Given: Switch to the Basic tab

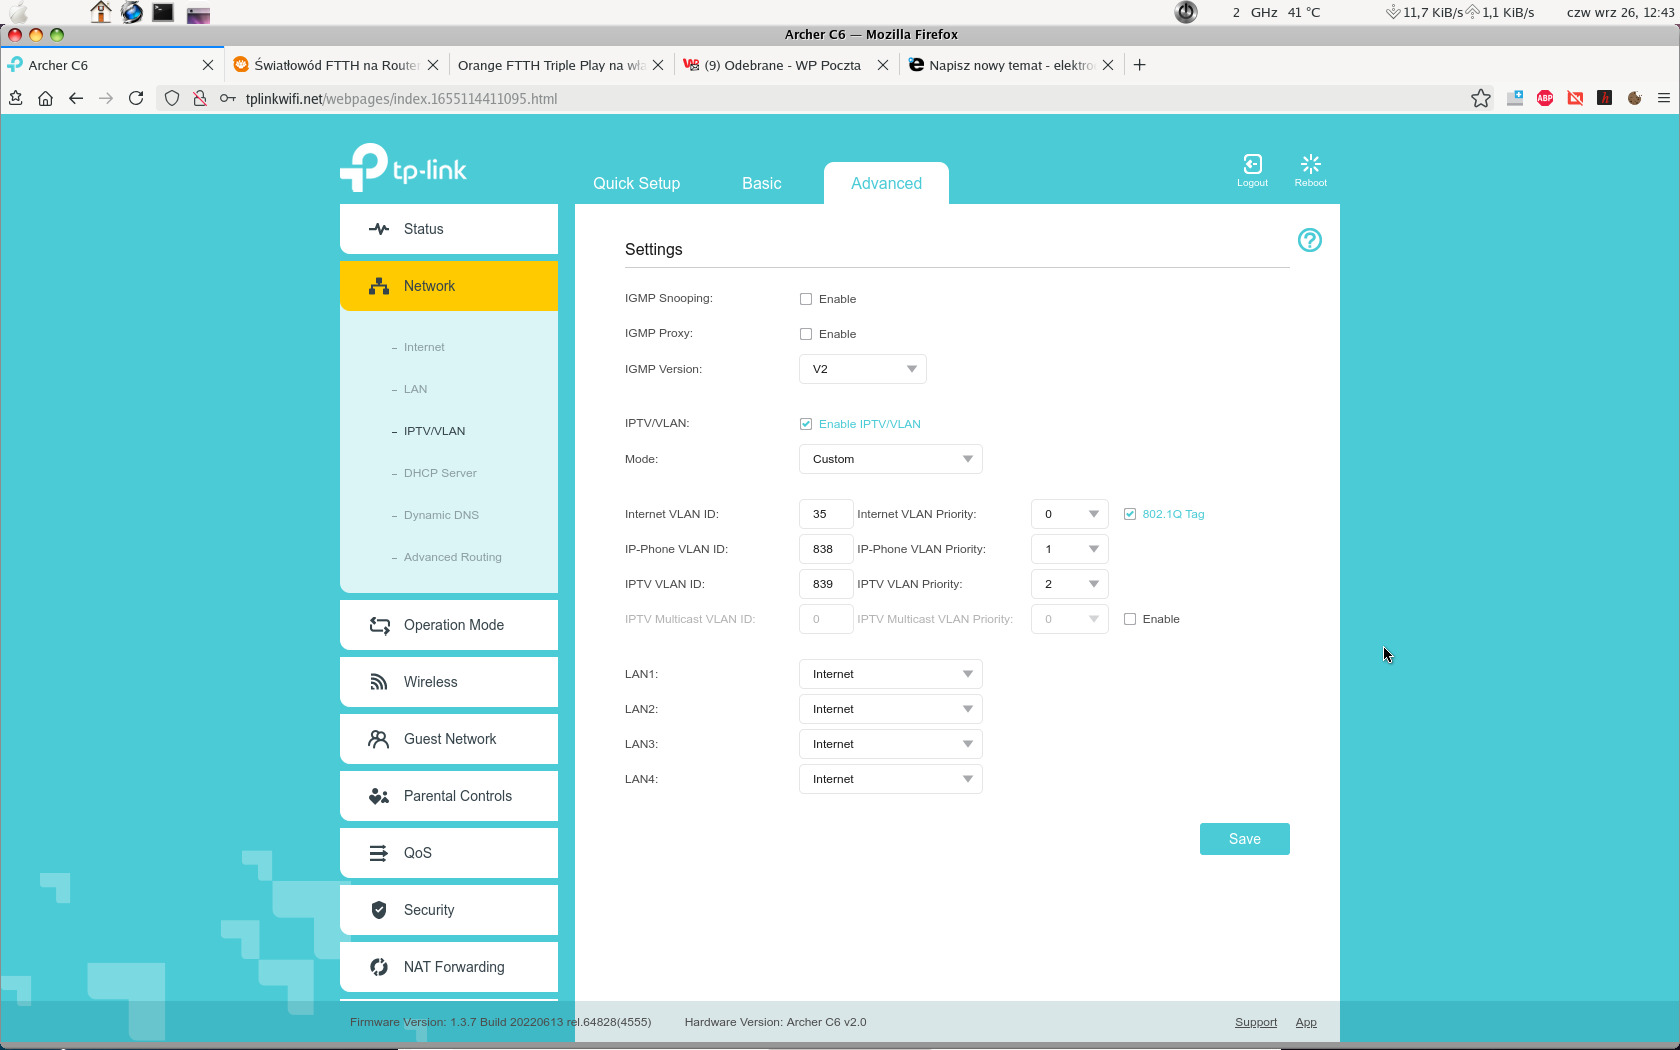Looking at the screenshot, I should coord(762,183).
